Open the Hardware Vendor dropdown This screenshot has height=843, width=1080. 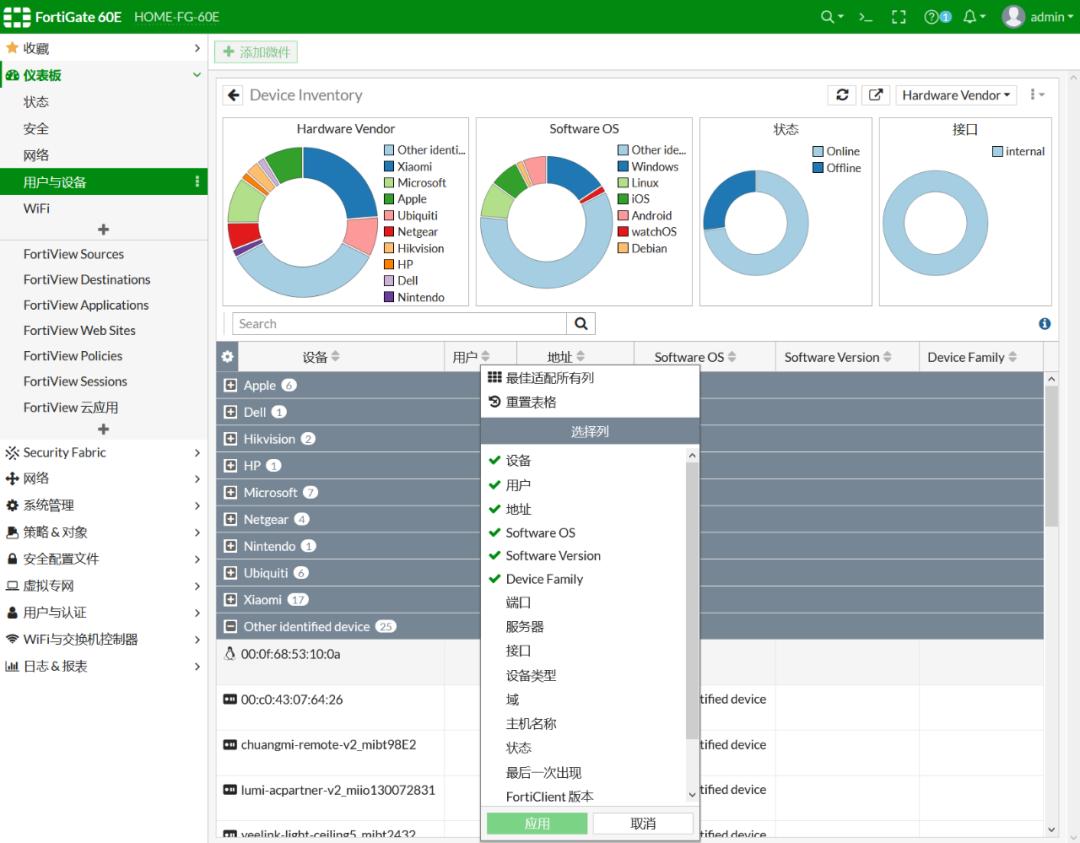(955, 95)
